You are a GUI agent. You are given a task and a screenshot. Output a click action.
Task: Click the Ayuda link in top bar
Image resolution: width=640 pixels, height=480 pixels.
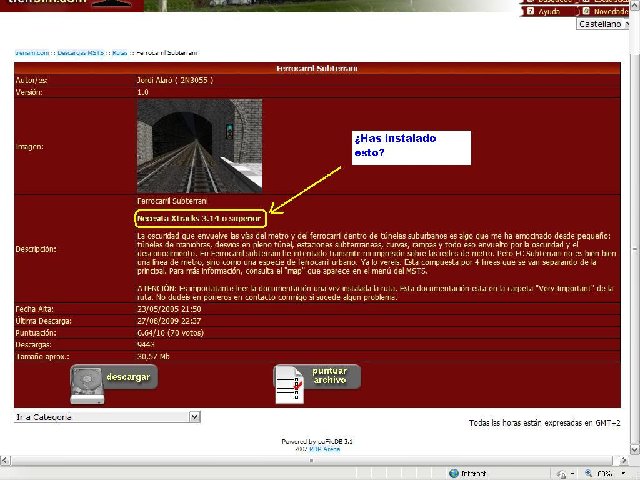coord(549,11)
